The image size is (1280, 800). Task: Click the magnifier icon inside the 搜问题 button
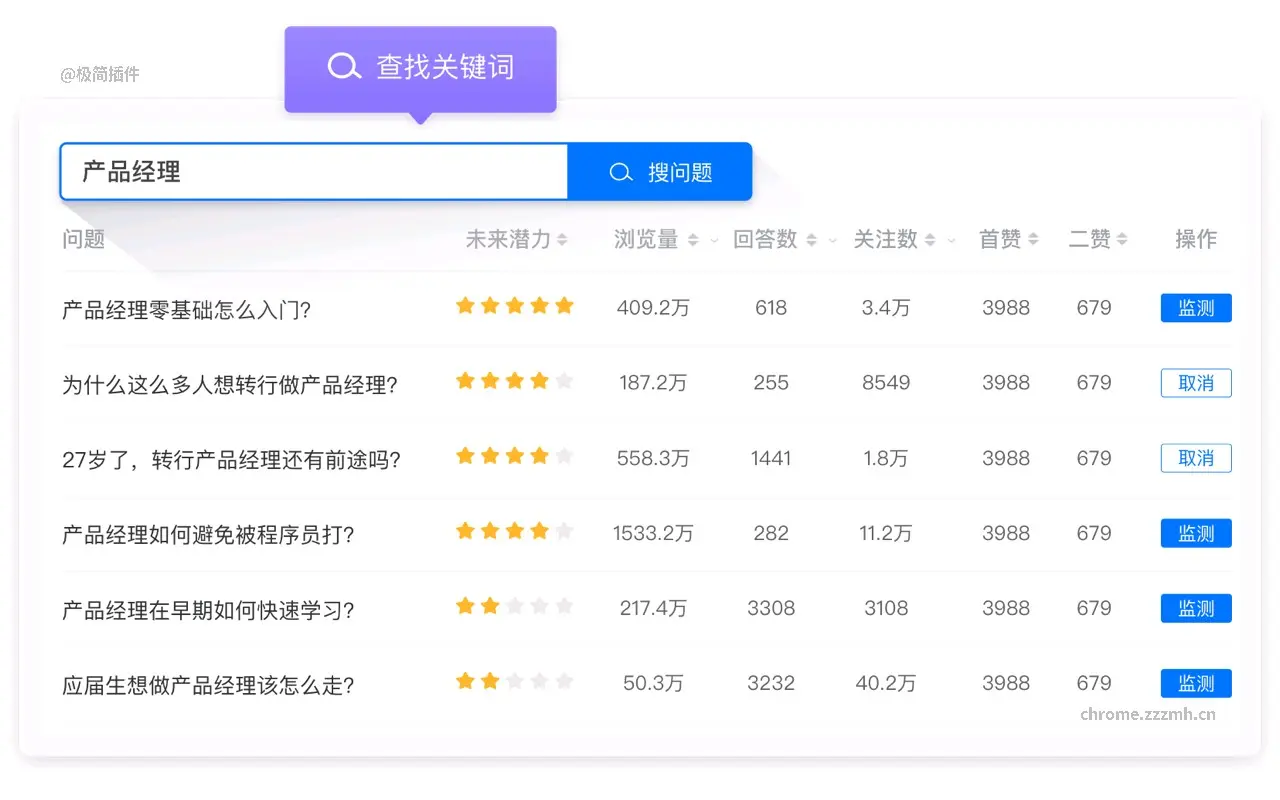pos(622,171)
